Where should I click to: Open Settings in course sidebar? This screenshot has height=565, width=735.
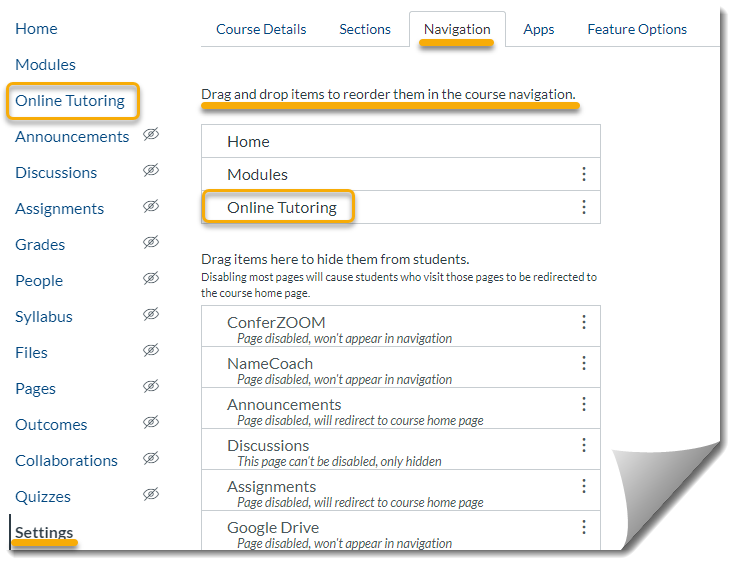coord(44,533)
